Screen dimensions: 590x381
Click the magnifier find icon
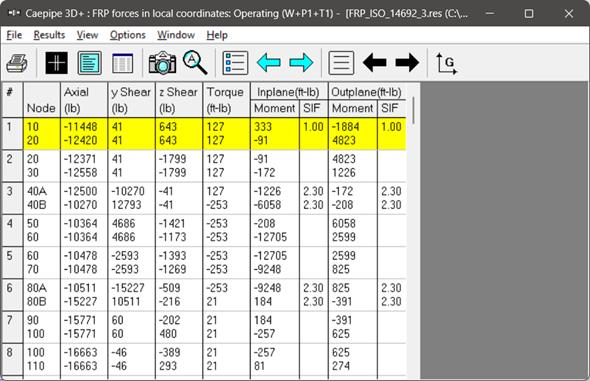(x=195, y=63)
